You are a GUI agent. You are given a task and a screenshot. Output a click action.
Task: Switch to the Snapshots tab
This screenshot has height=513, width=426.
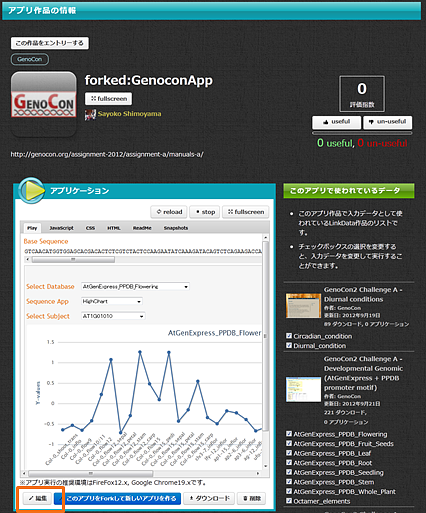[176, 228]
